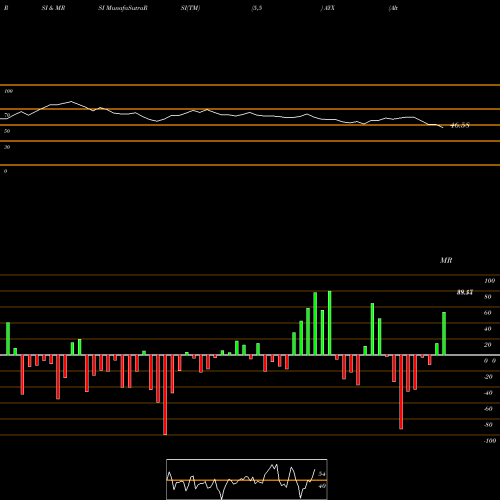
Task: Click the 40 label in the mini chart
Action: point(322,486)
